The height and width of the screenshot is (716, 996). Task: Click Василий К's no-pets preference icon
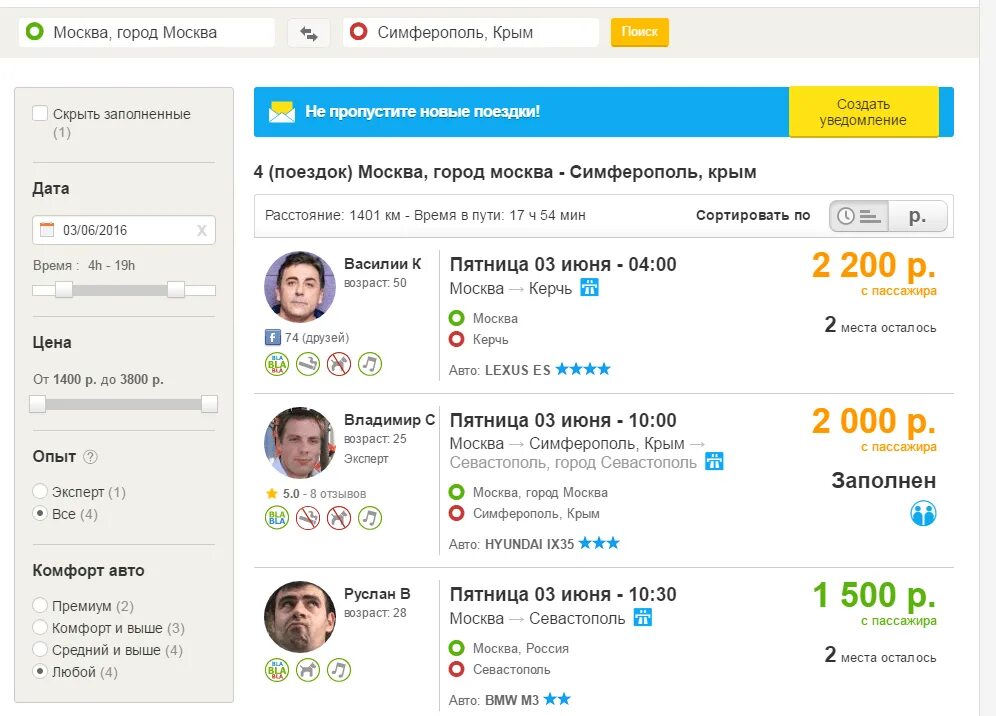pyautogui.click(x=339, y=364)
